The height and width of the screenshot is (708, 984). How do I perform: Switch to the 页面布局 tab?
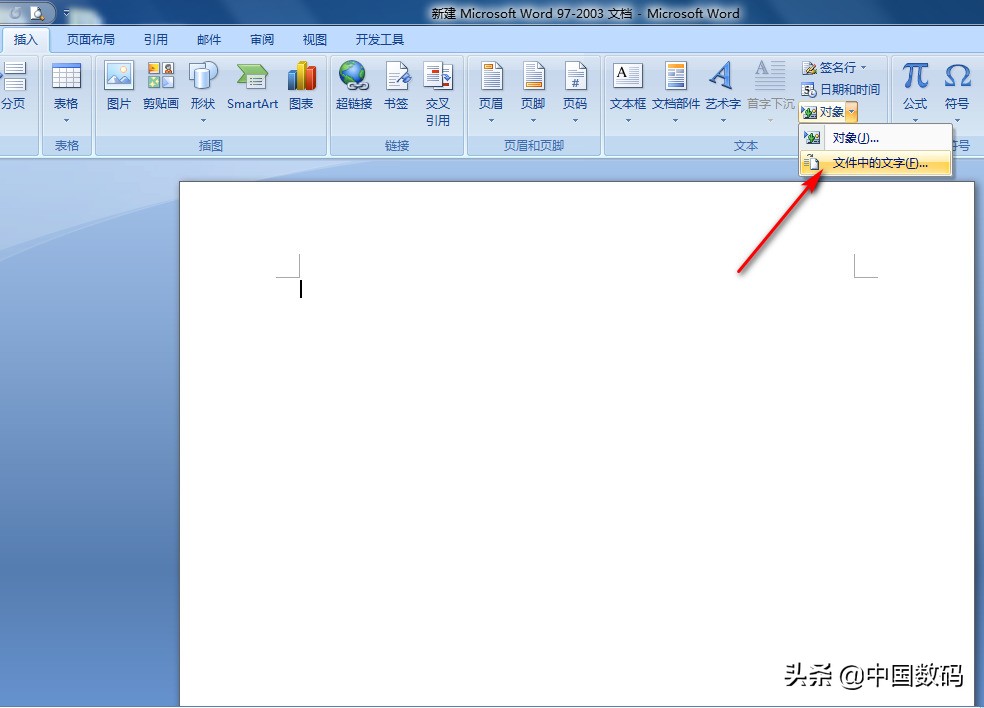tap(90, 40)
